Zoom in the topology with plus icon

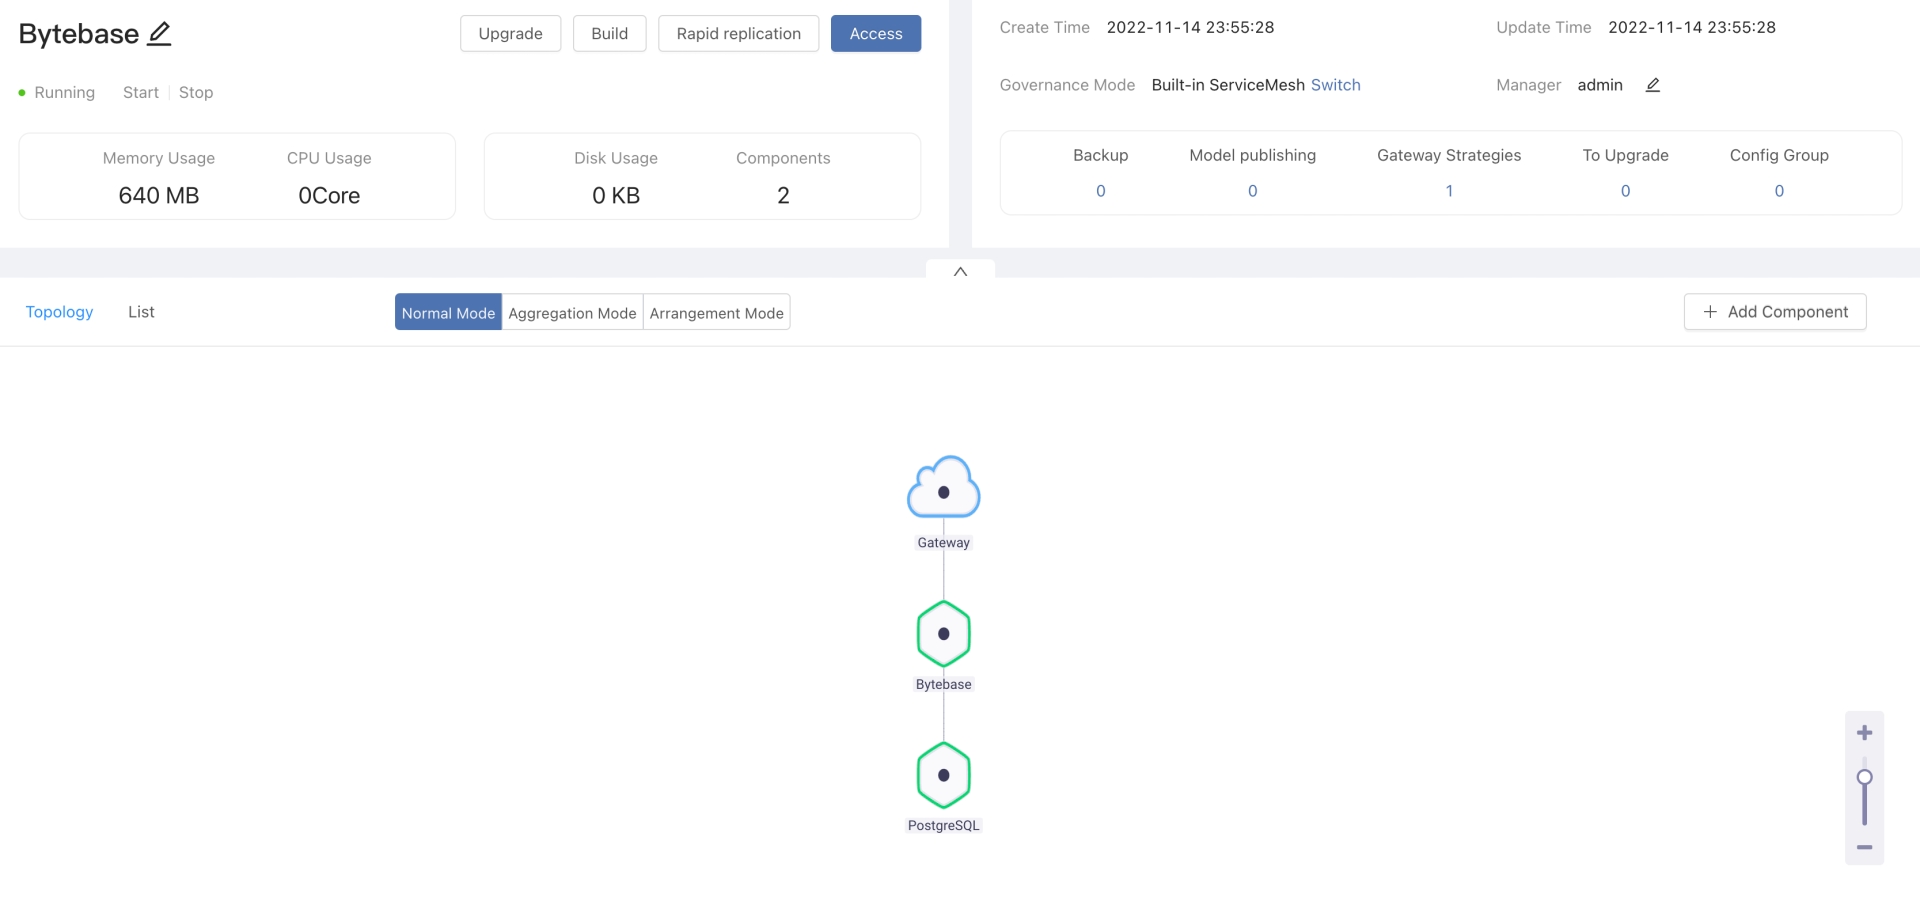[x=1865, y=733]
